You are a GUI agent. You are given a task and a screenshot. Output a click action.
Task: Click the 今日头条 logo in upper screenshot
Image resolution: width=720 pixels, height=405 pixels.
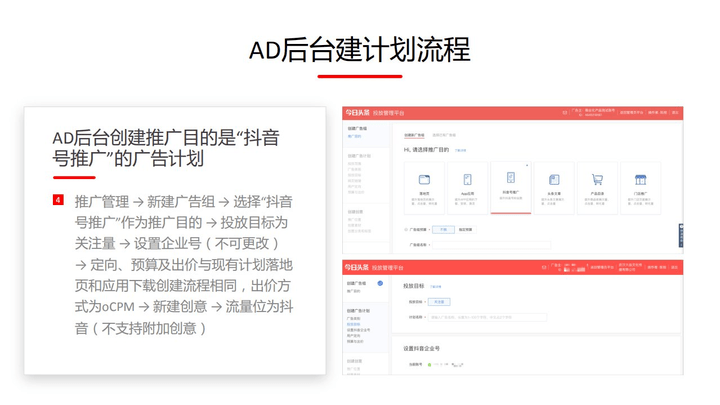[356, 114]
